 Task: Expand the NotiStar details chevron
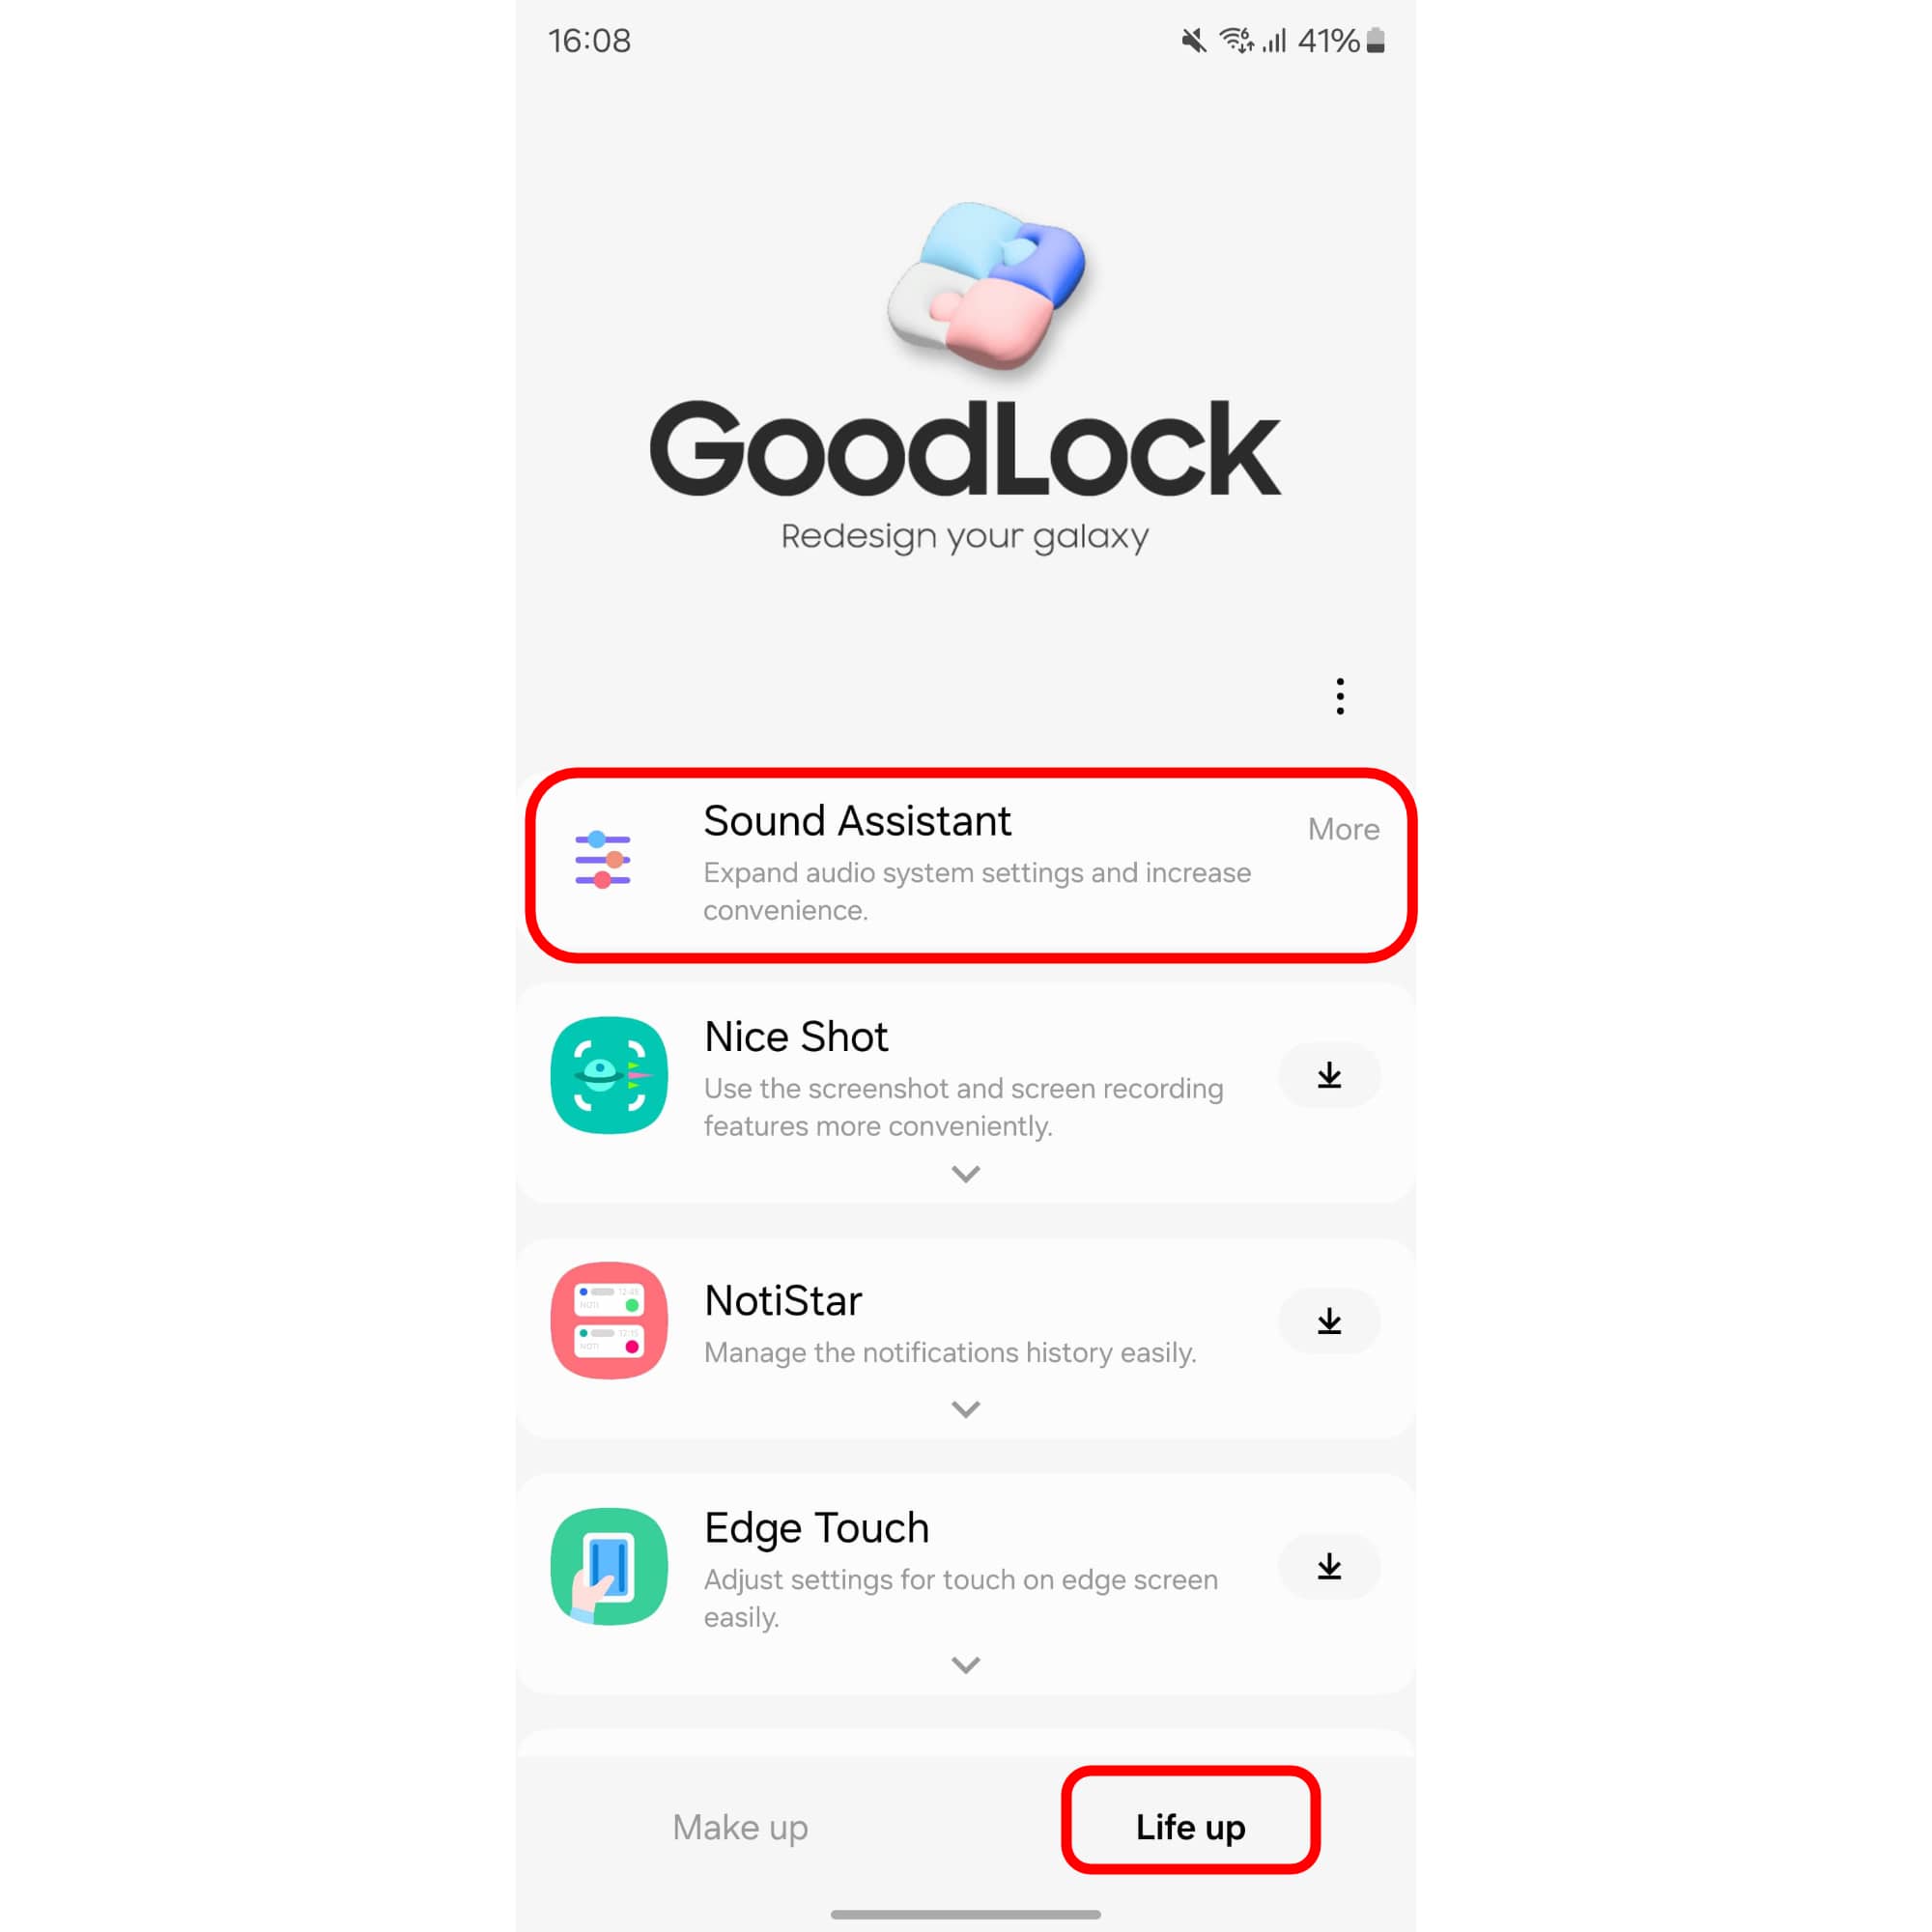pyautogui.click(x=965, y=1409)
